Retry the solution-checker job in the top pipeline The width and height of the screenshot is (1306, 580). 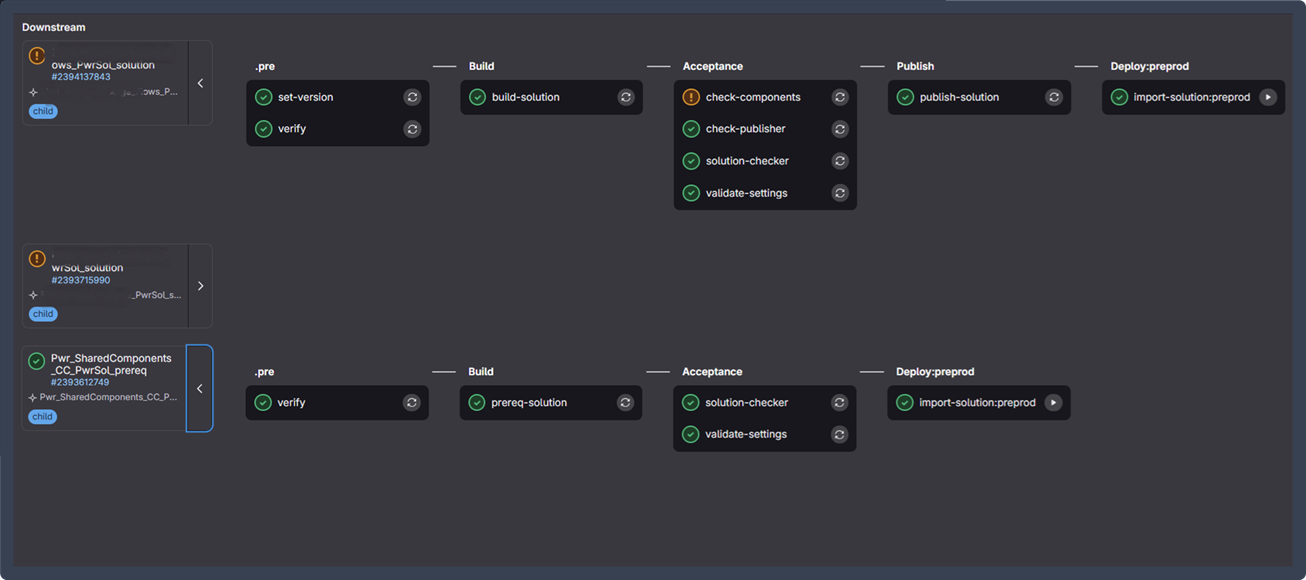click(x=840, y=160)
